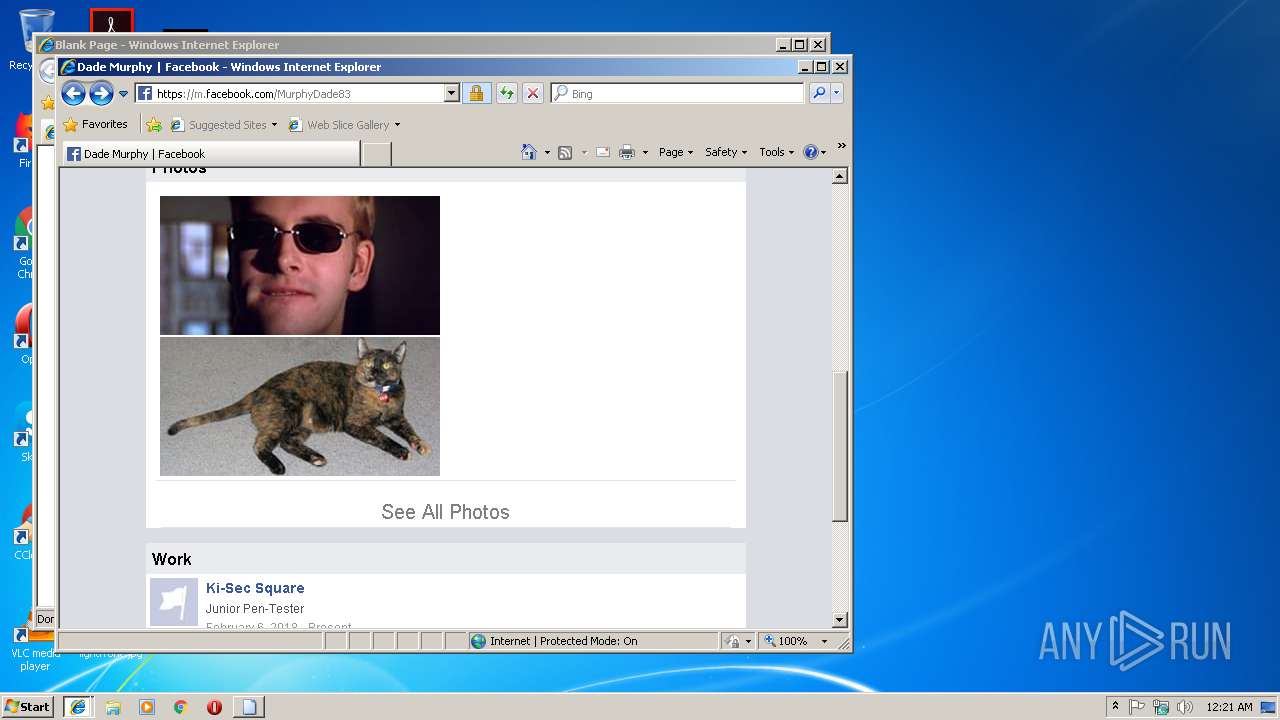
Task: Show hidden system tray icons
Action: [1115, 707]
